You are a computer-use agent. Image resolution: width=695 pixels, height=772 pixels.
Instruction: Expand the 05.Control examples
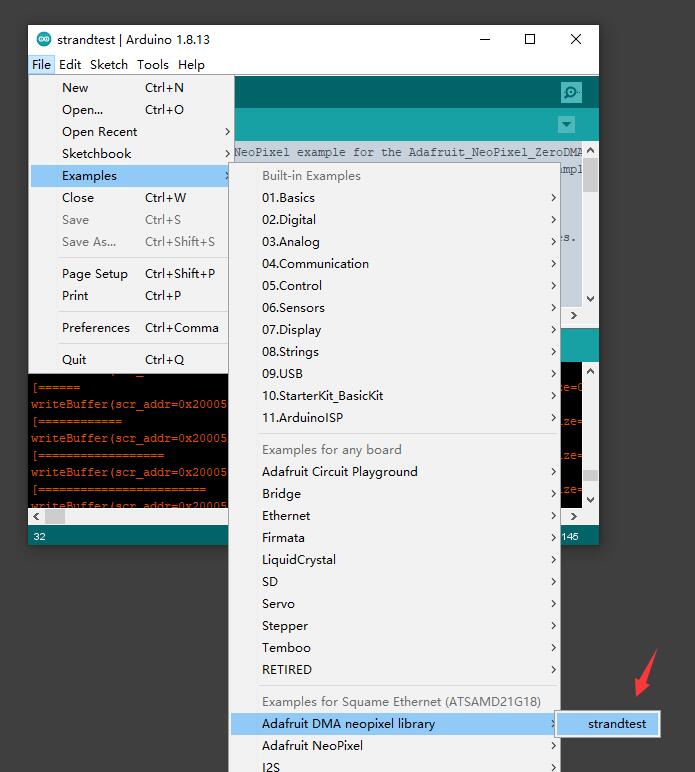tap(395, 286)
